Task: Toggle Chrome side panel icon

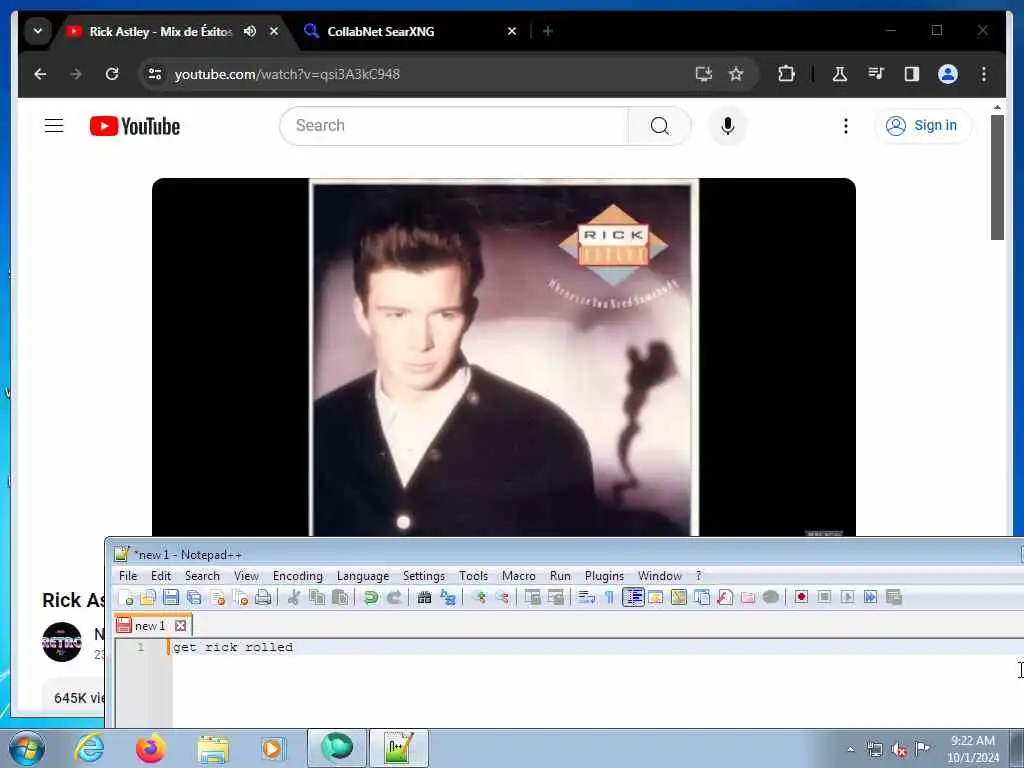Action: pyautogui.click(x=912, y=74)
